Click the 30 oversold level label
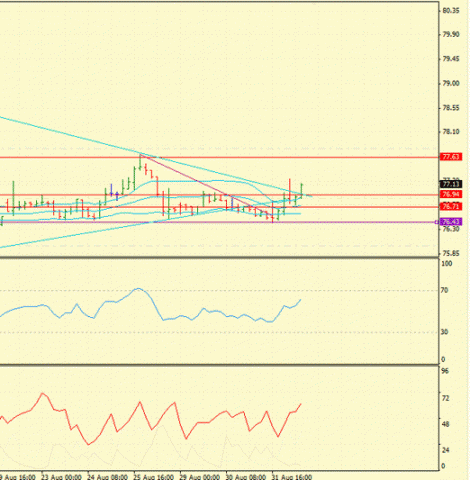The image size is (470, 480). [x=444, y=332]
